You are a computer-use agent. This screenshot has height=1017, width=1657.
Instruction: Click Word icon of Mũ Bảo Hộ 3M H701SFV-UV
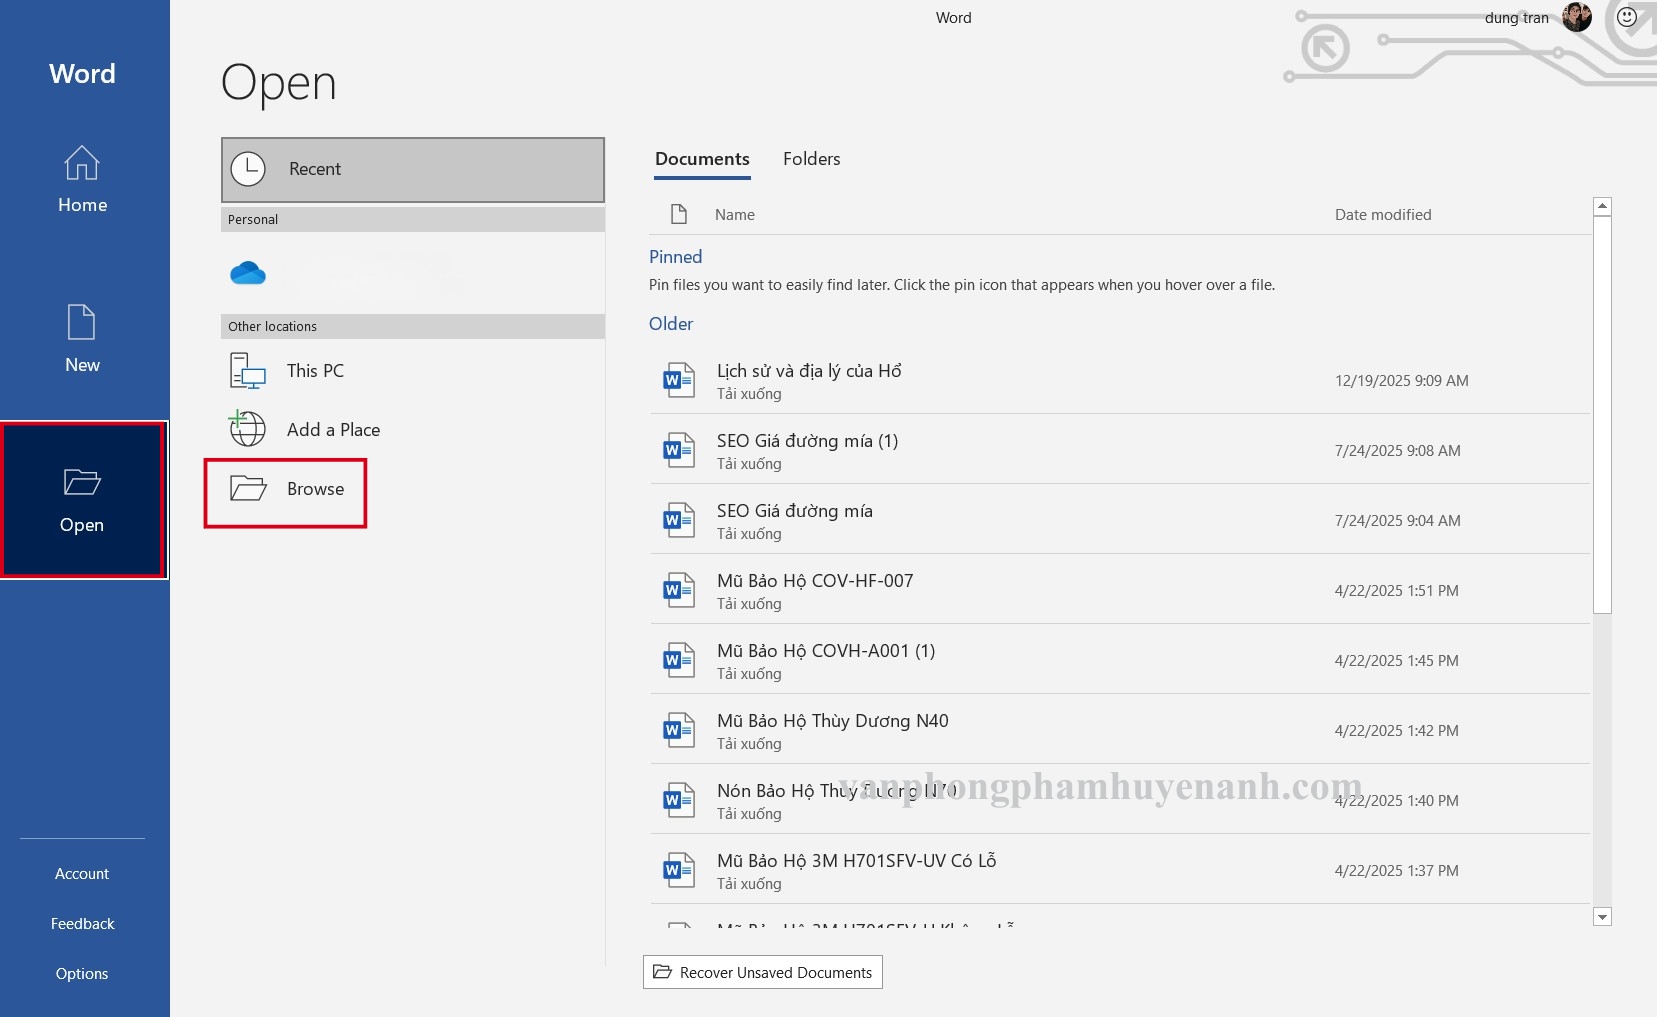(679, 870)
